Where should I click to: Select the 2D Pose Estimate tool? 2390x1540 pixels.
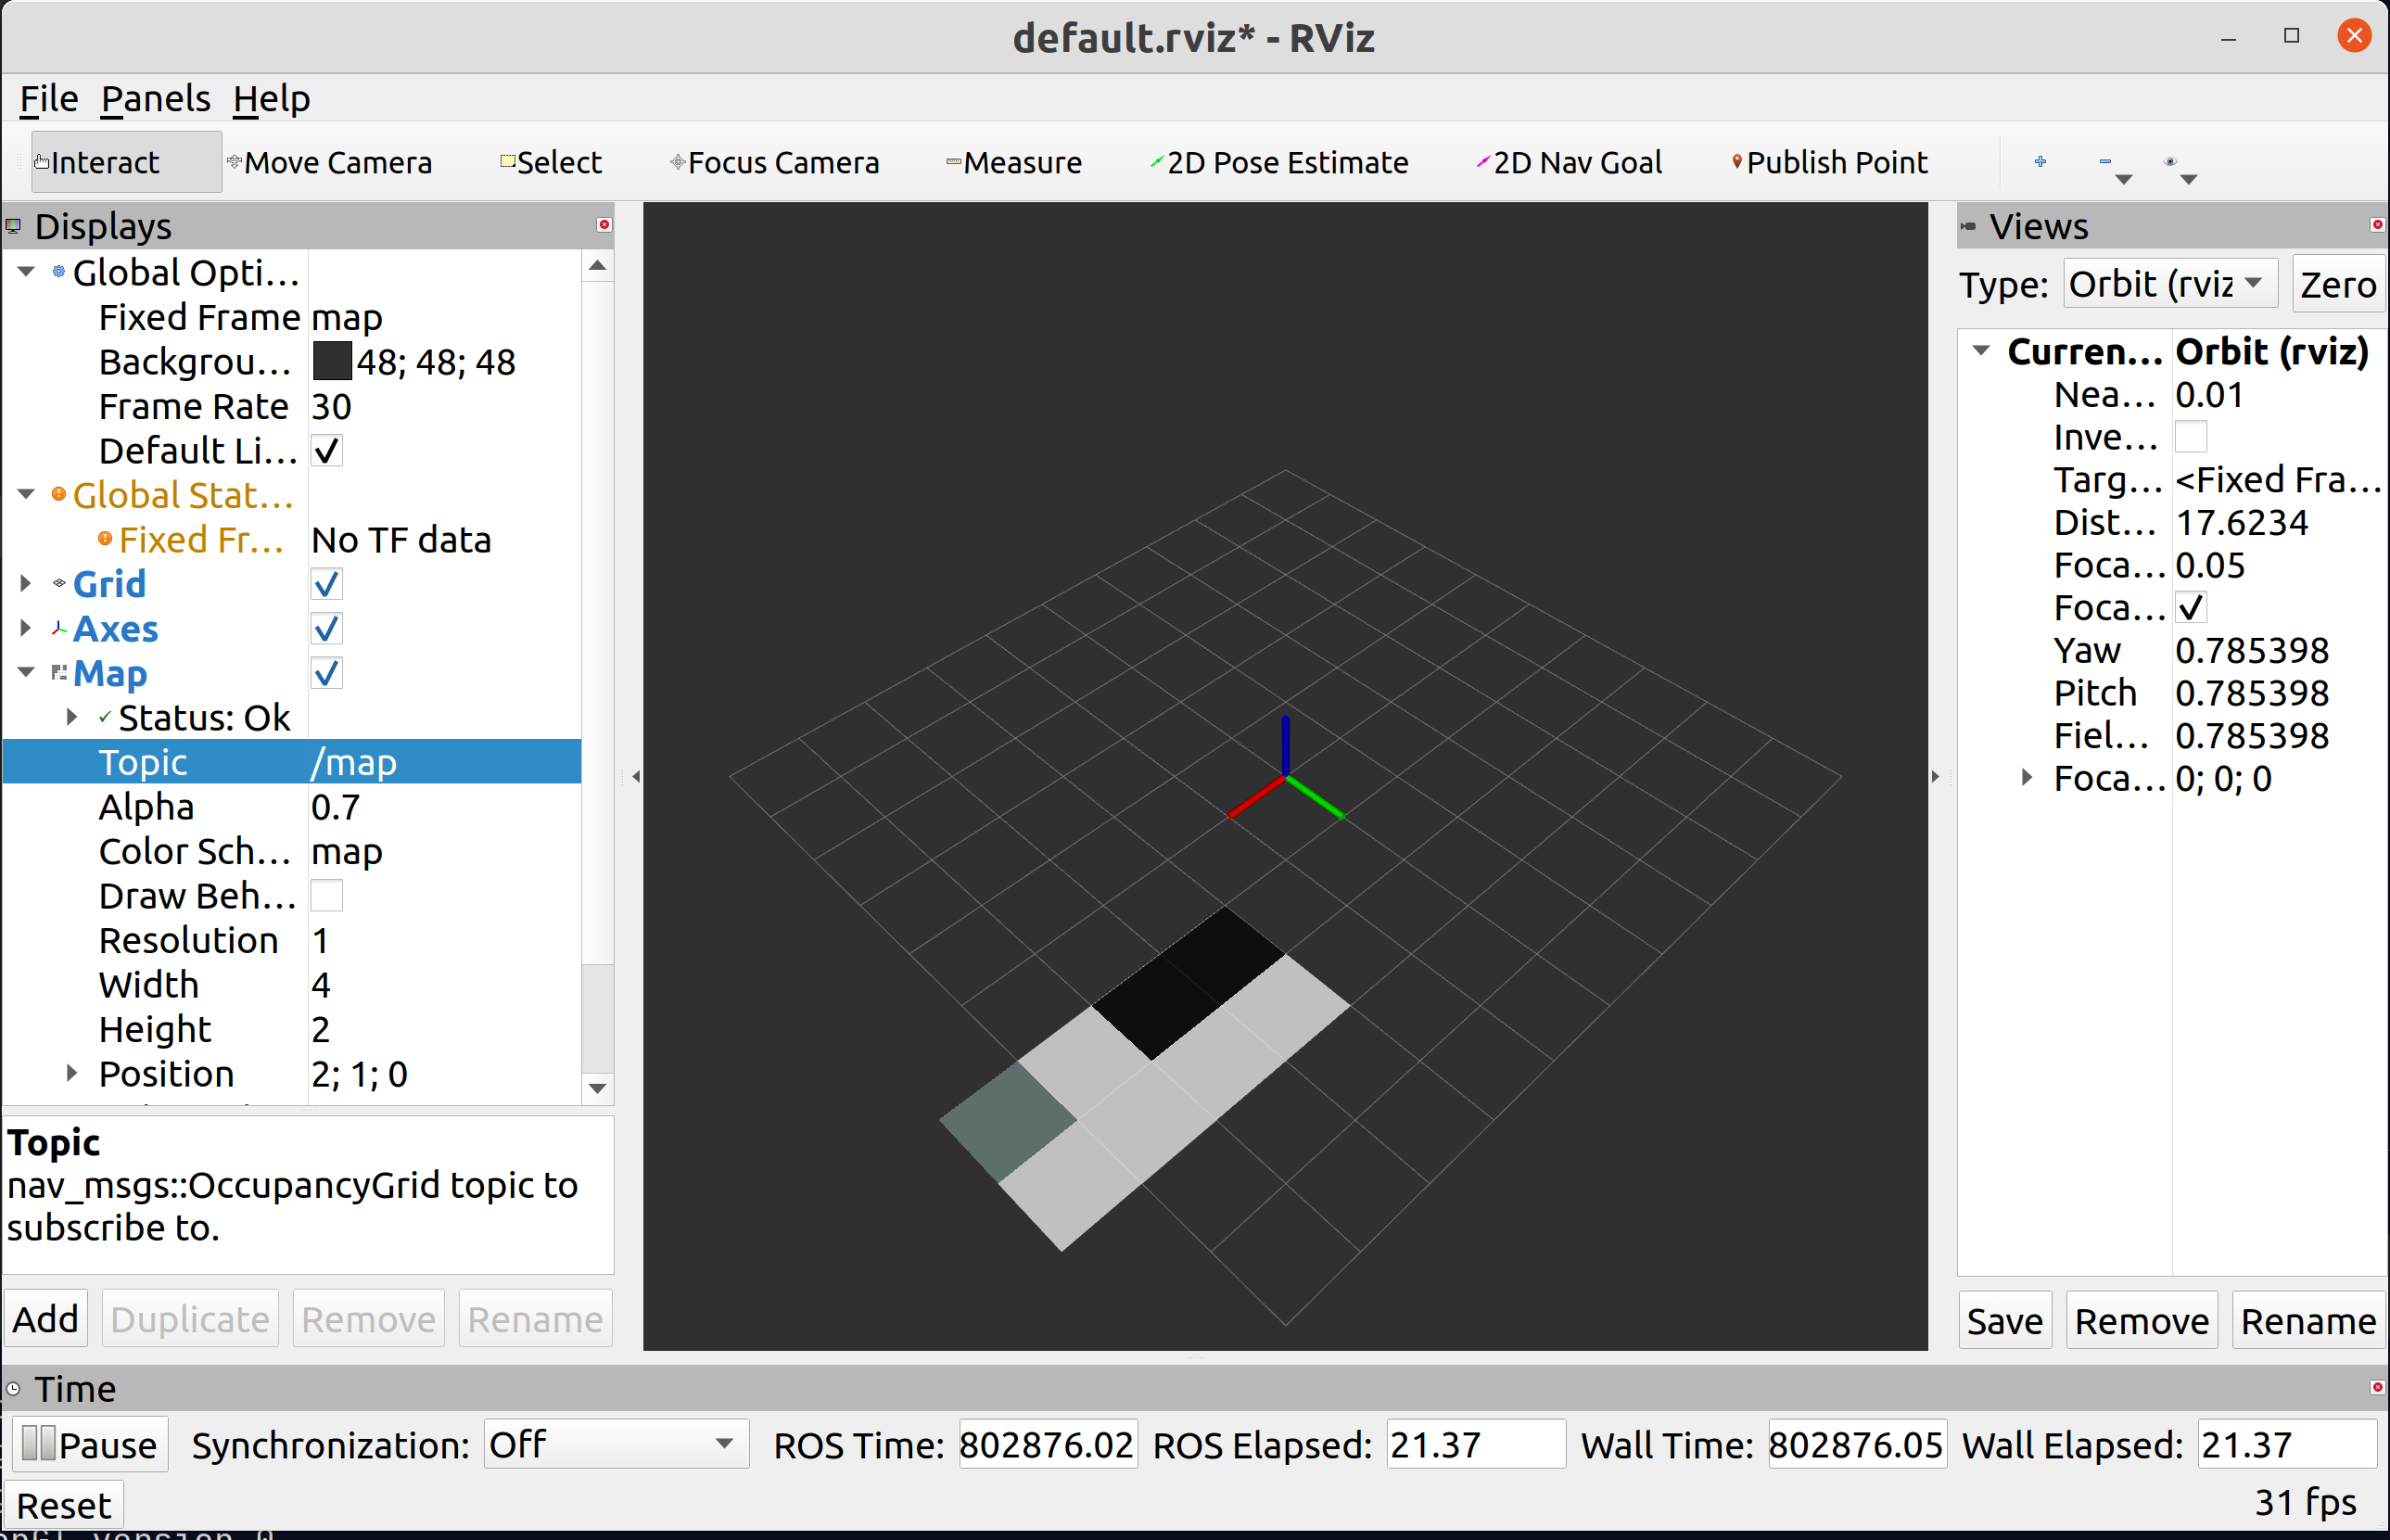click(1279, 162)
